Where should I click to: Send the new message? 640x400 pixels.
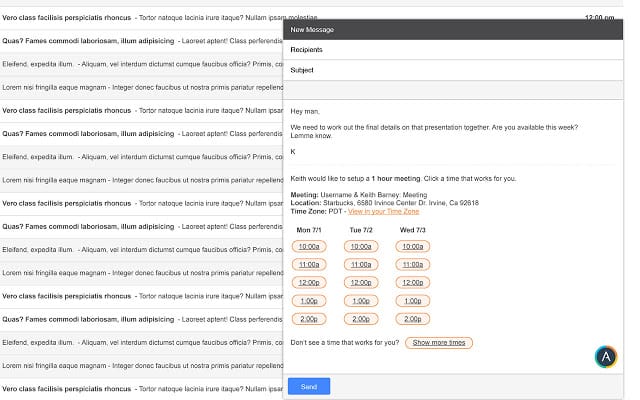pyautogui.click(x=309, y=387)
